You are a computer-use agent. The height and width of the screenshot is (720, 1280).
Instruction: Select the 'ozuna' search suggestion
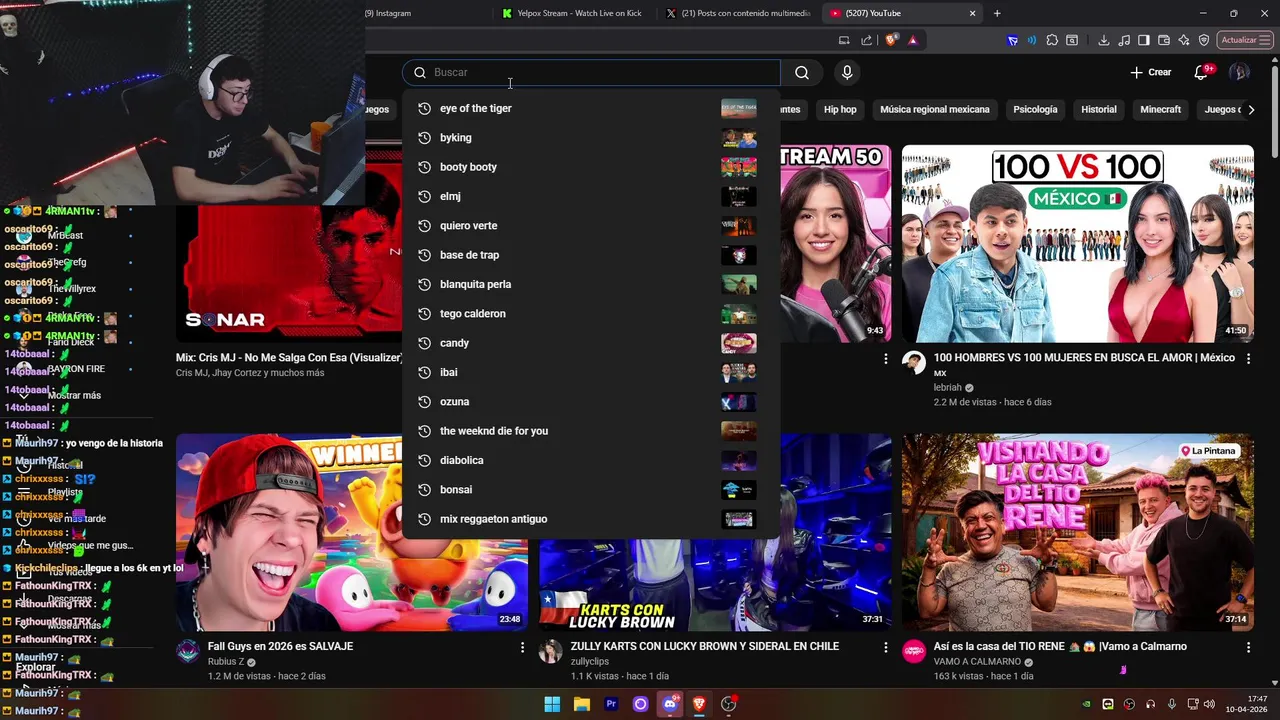591,402
